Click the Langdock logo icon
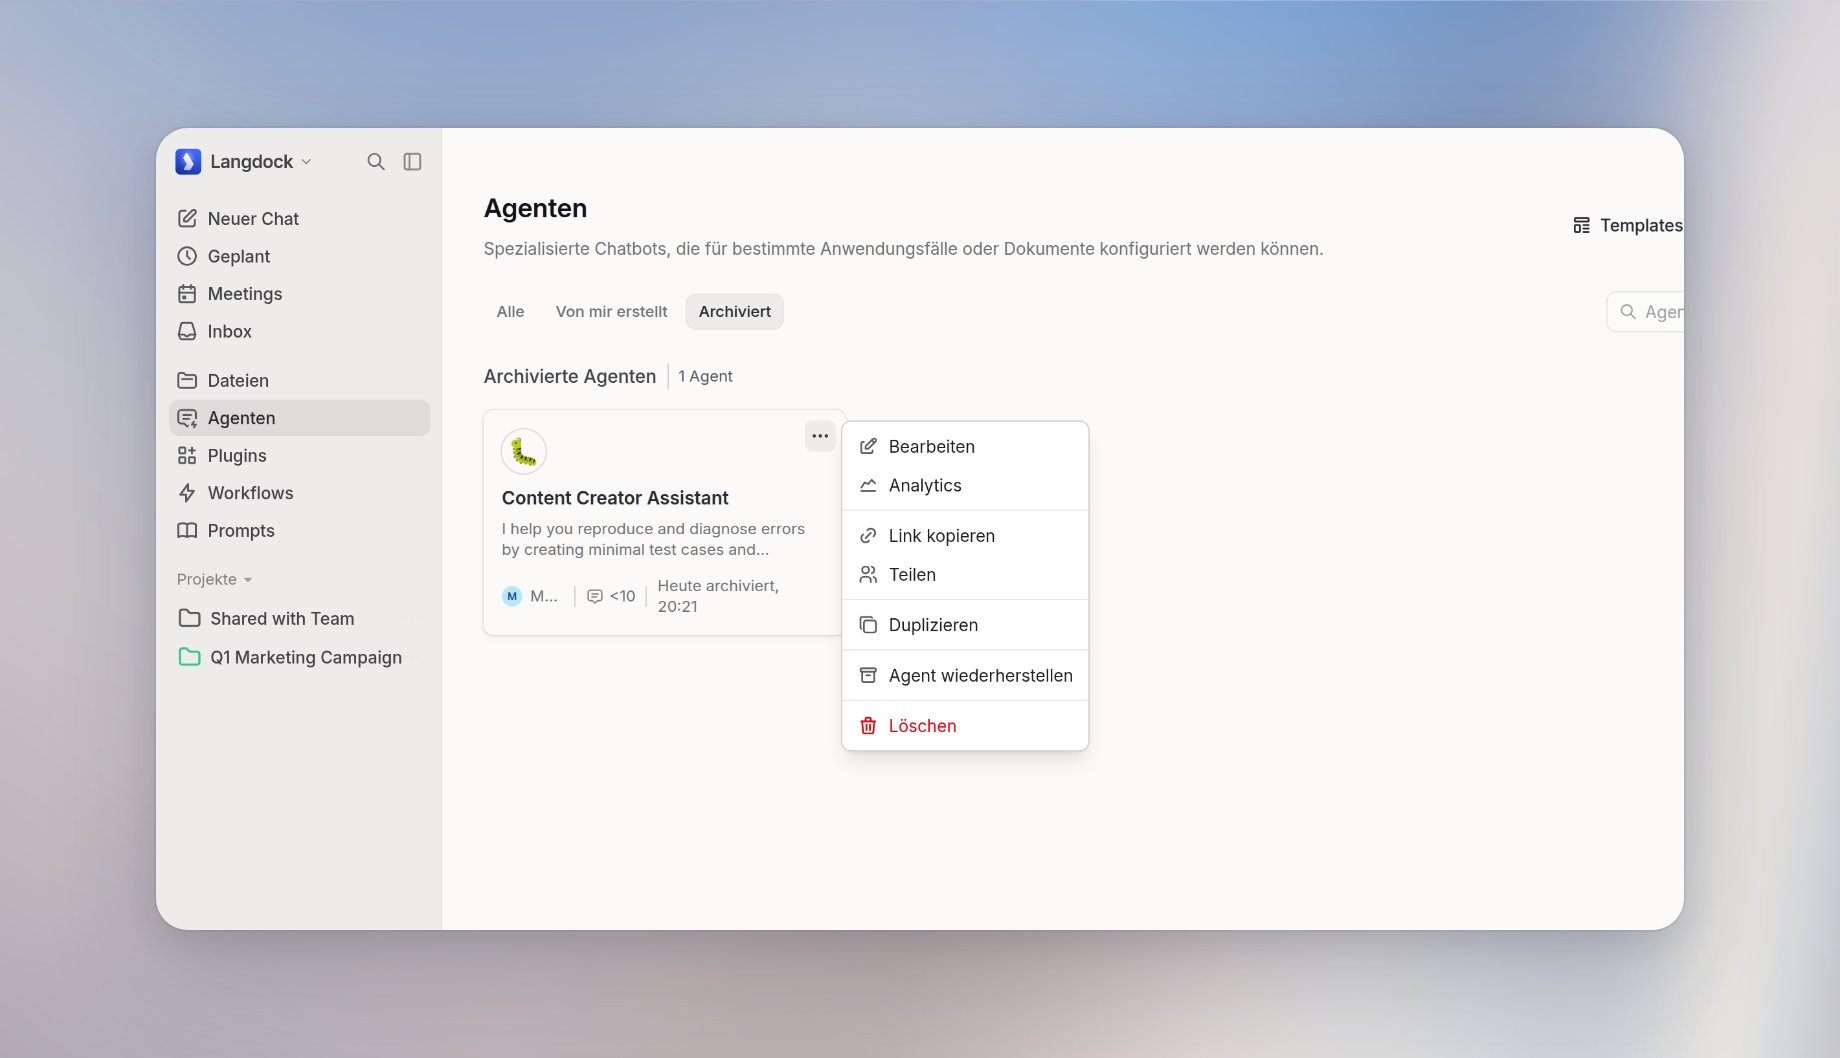 [188, 162]
